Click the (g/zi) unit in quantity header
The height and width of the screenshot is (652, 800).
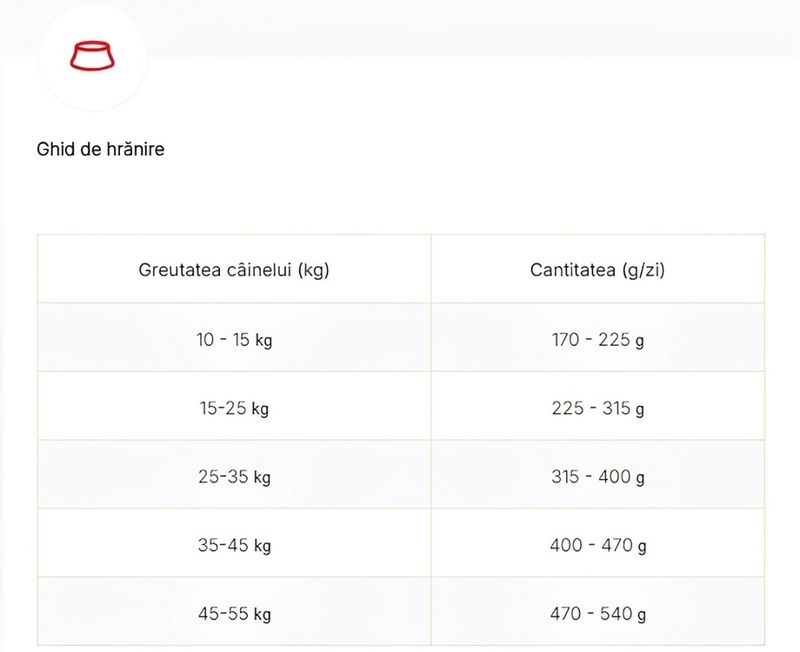point(644,270)
